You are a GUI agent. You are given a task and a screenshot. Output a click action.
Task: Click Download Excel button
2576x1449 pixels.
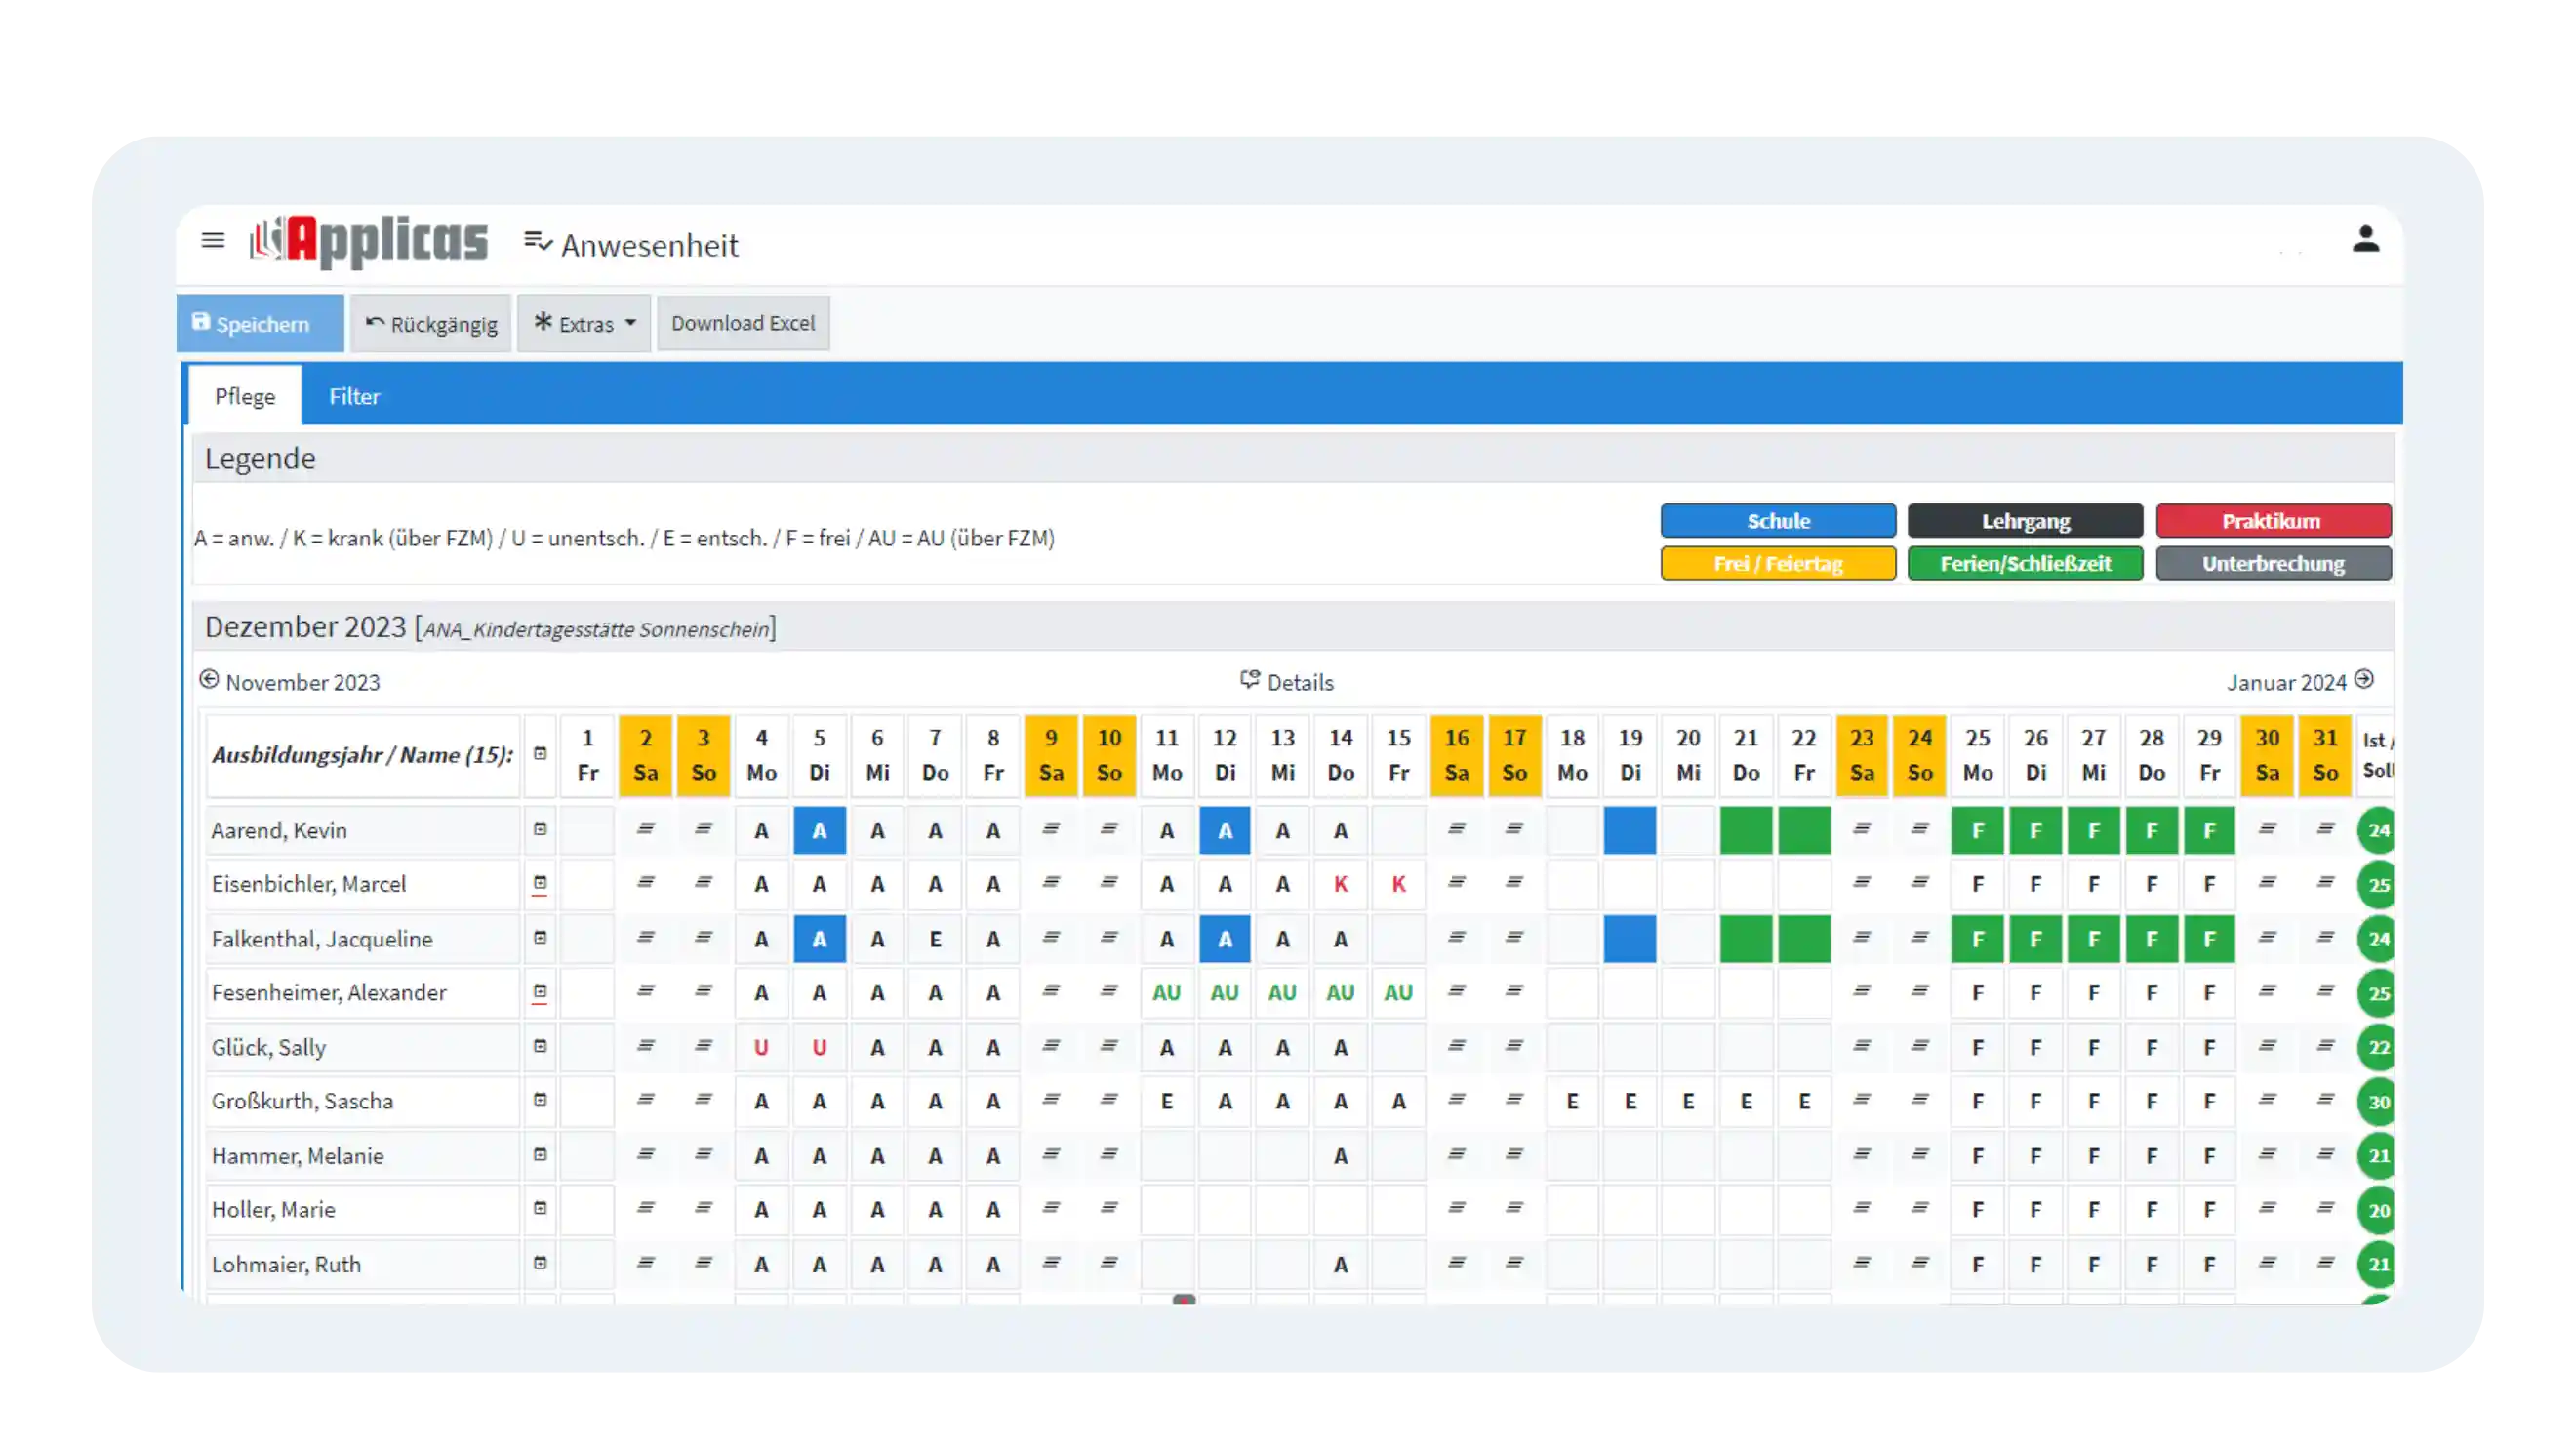tap(743, 323)
